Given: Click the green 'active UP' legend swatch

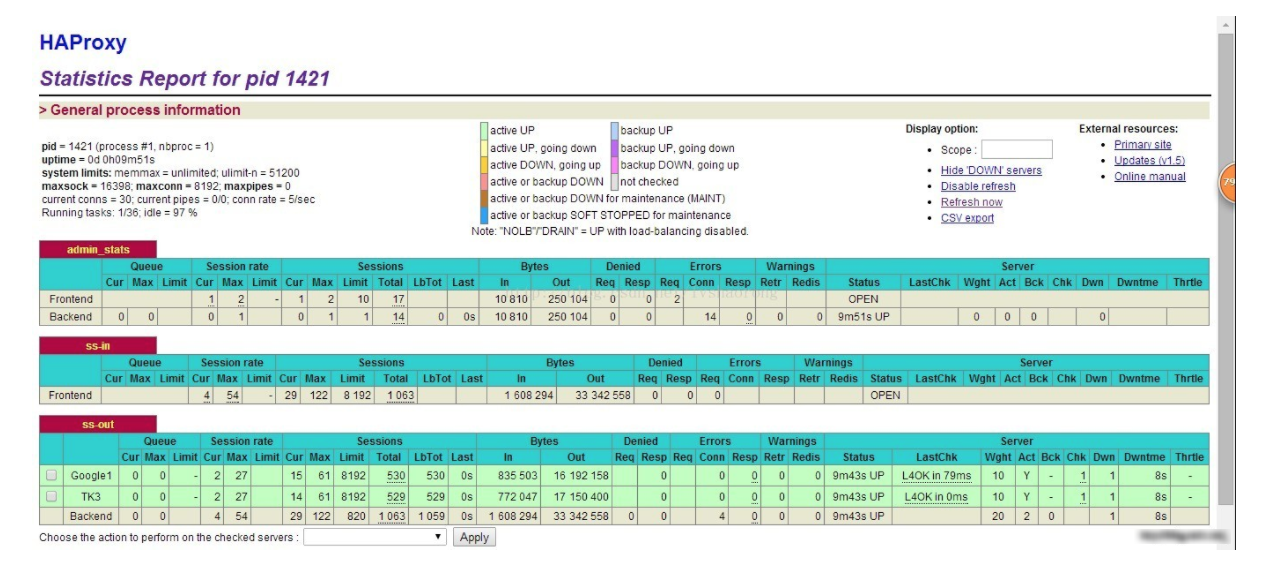Looking at the screenshot, I should click(x=484, y=131).
